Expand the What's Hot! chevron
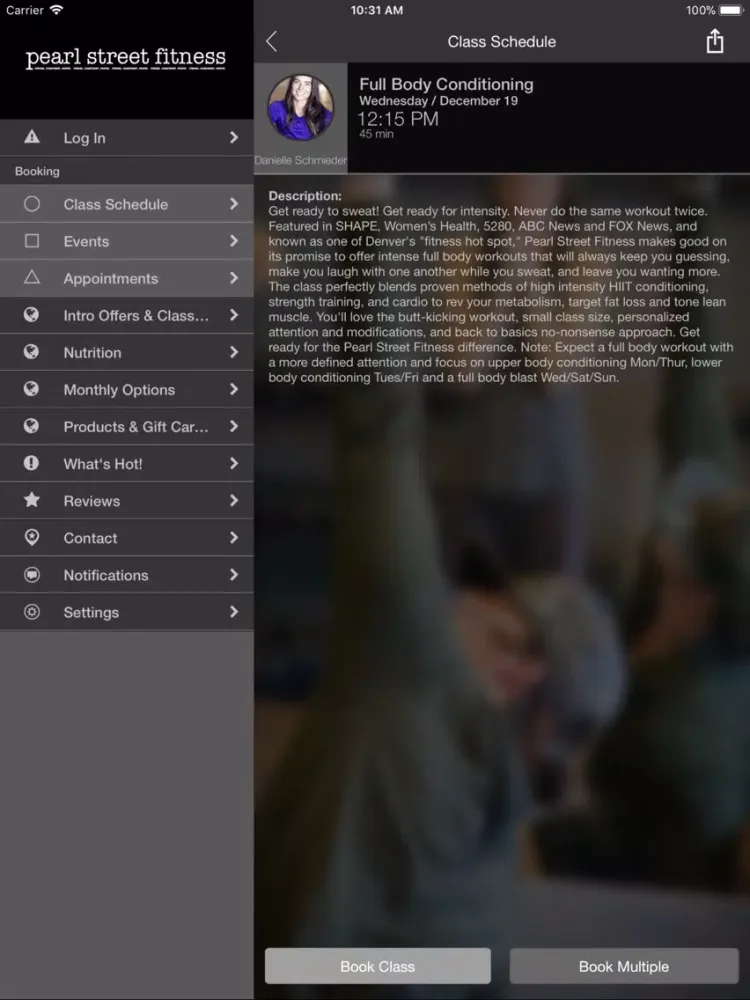 click(x=234, y=463)
